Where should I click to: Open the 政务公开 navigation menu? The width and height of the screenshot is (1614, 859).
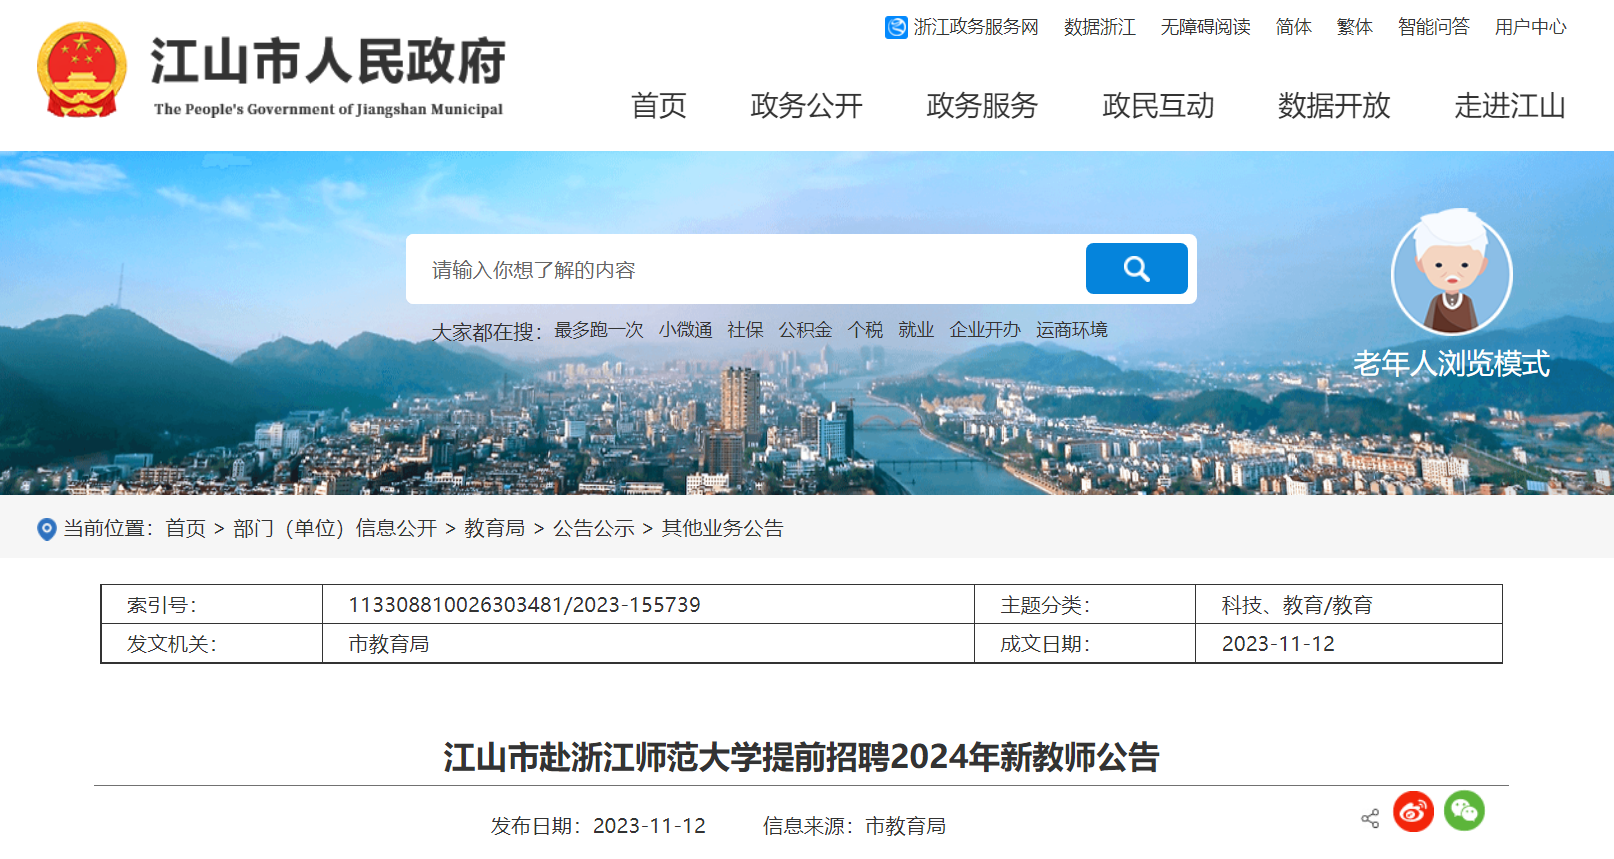806,106
